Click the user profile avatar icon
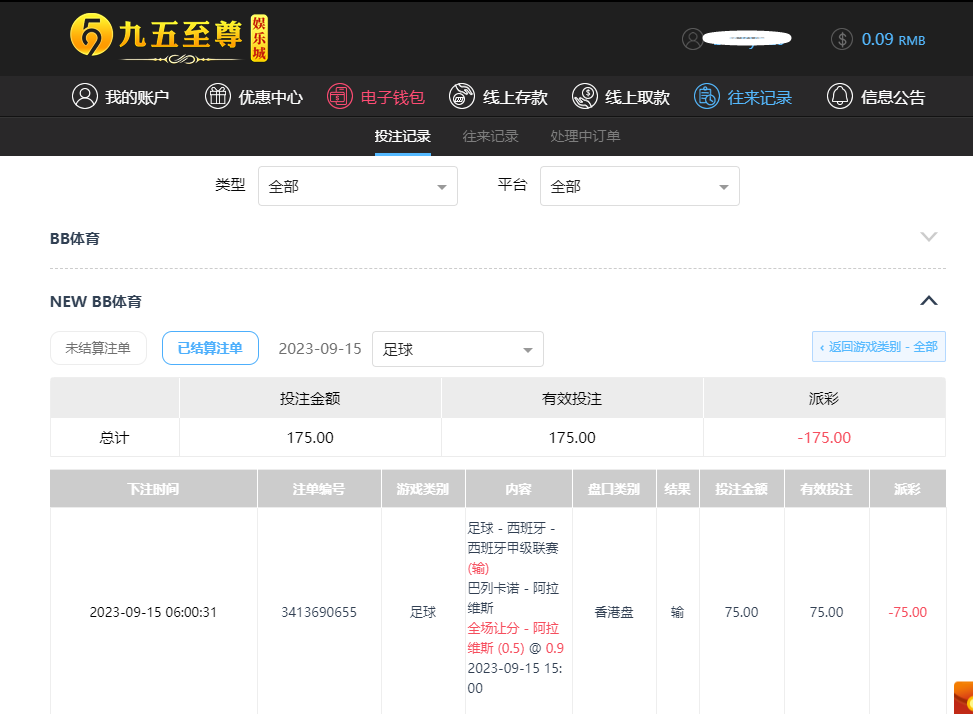 [692, 39]
